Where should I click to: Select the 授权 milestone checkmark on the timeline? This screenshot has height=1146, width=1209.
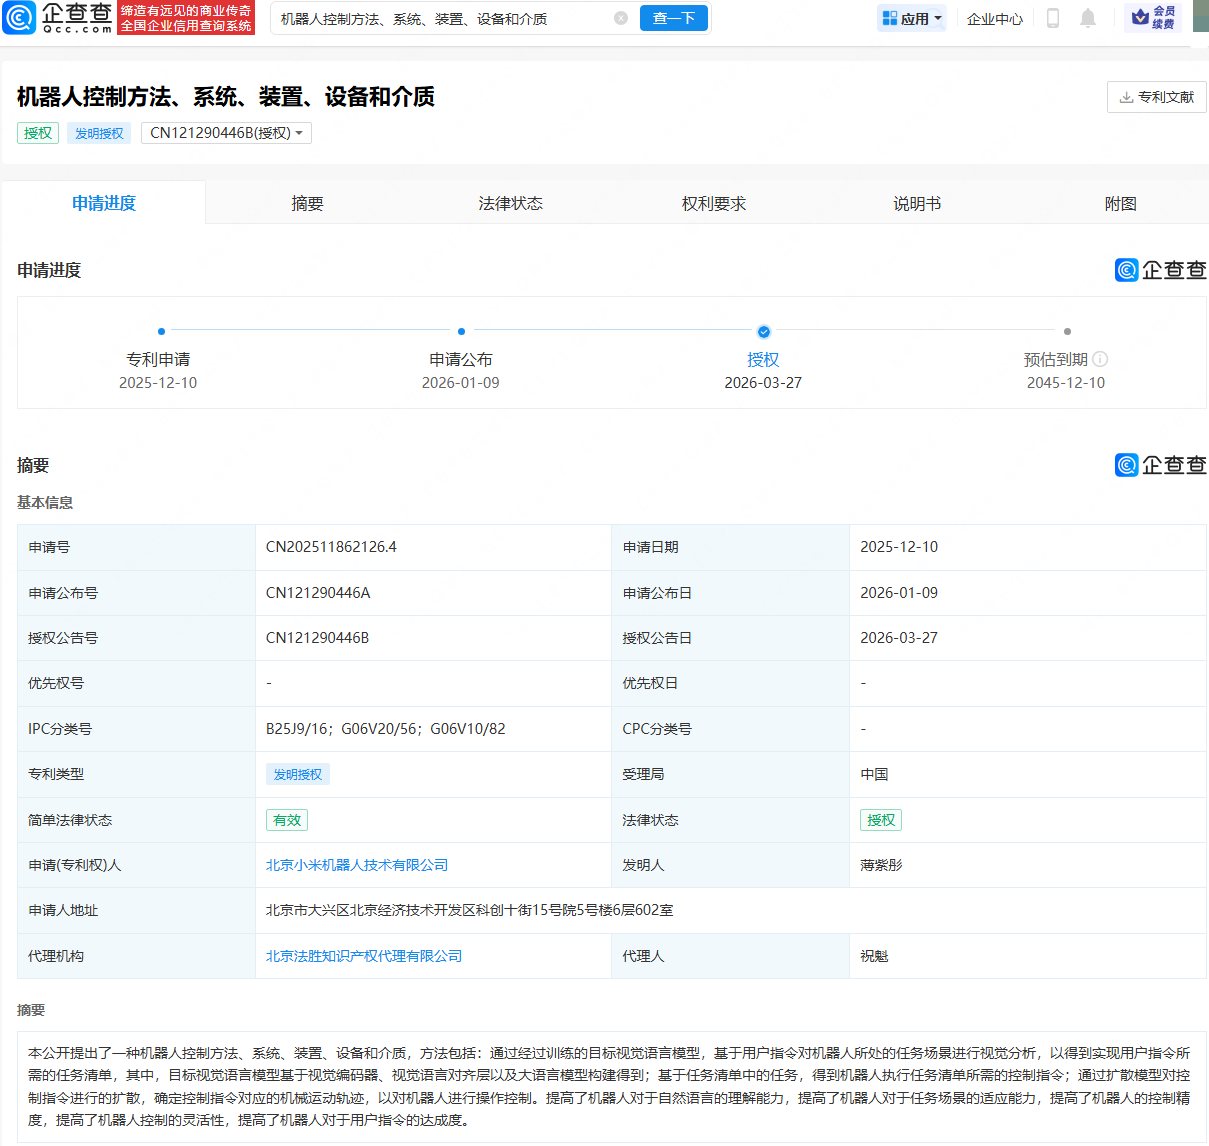tap(763, 331)
